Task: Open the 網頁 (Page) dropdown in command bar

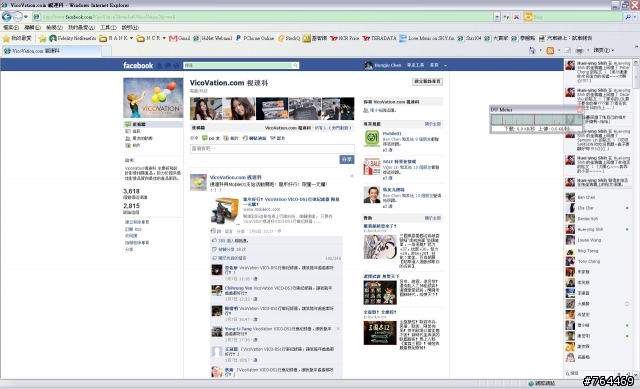Action: 603,50
